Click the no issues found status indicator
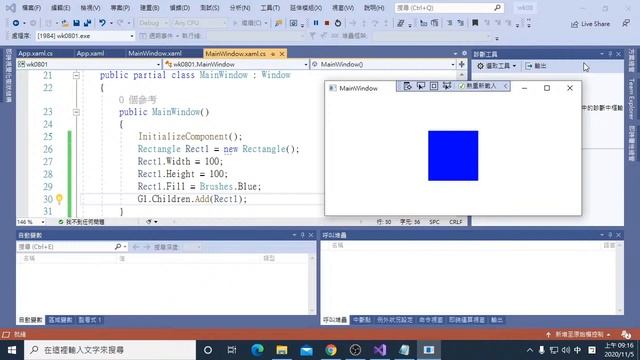The width and height of the screenshot is (640, 360). click(x=82, y=222)
